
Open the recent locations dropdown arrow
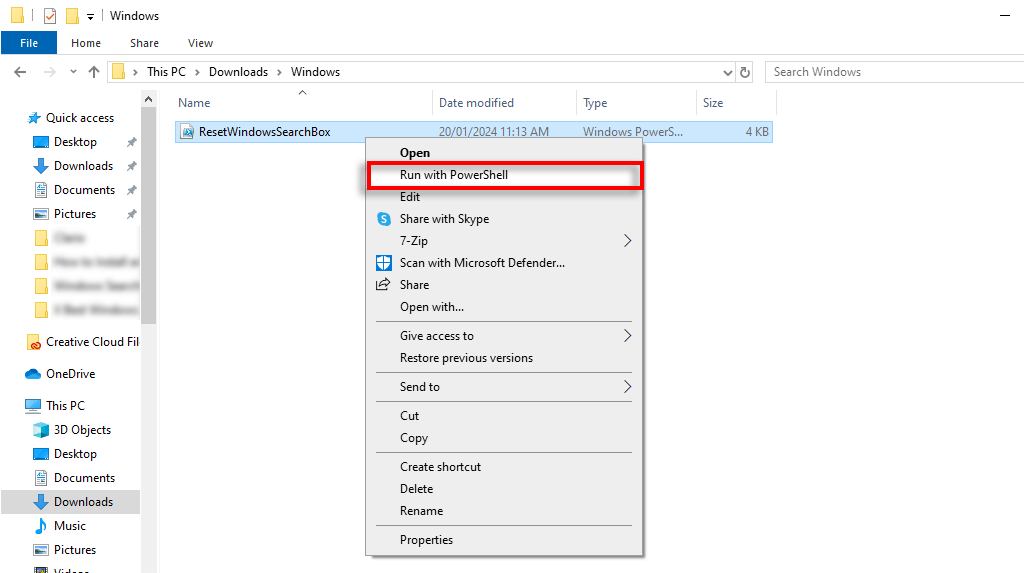(x=73, y=72)
